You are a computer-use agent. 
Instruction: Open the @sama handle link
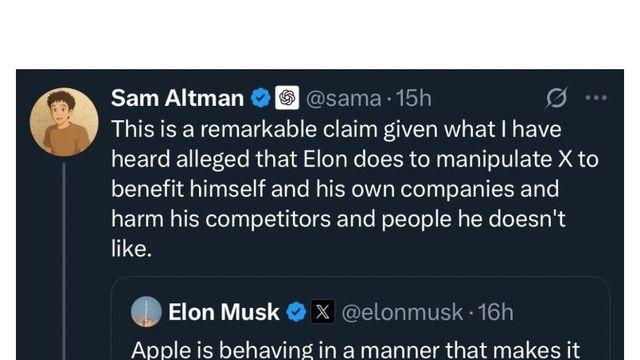click(343, 99)
